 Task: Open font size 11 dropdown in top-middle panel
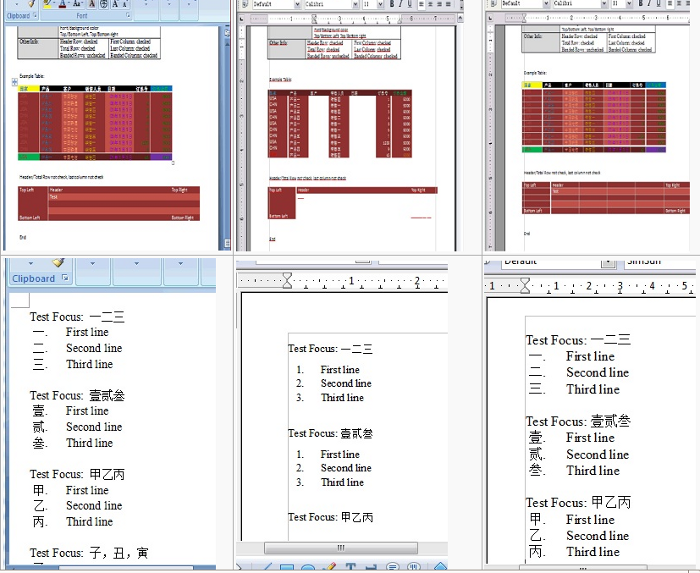click(380, 4)
